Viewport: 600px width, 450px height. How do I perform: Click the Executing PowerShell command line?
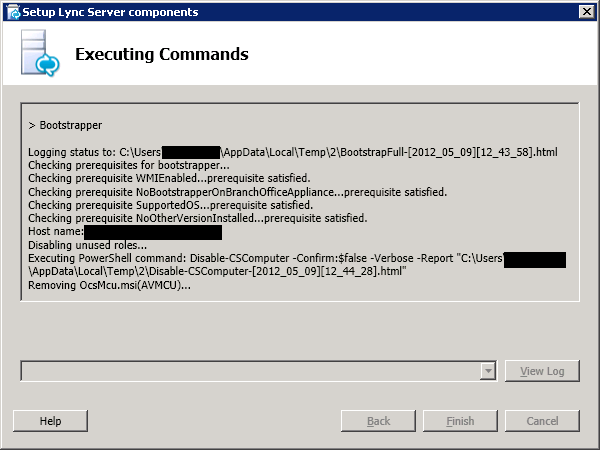click(x=297, y=265)
